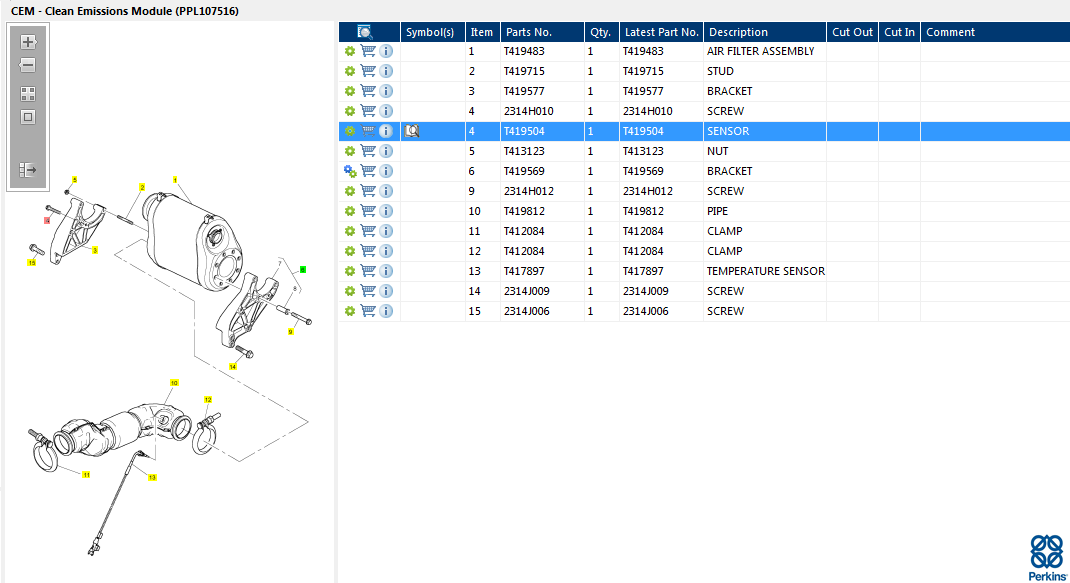Image resolution: width=1070 pixels, height=583 pixels.
Task: Sort by the Description column header
Action: (x=765, y=32)
